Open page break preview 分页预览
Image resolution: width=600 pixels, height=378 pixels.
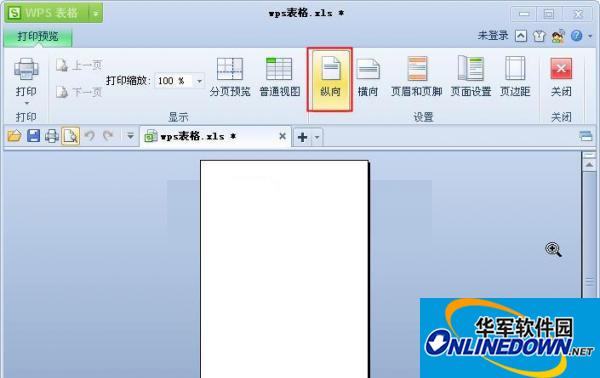(x=230, y=77)
